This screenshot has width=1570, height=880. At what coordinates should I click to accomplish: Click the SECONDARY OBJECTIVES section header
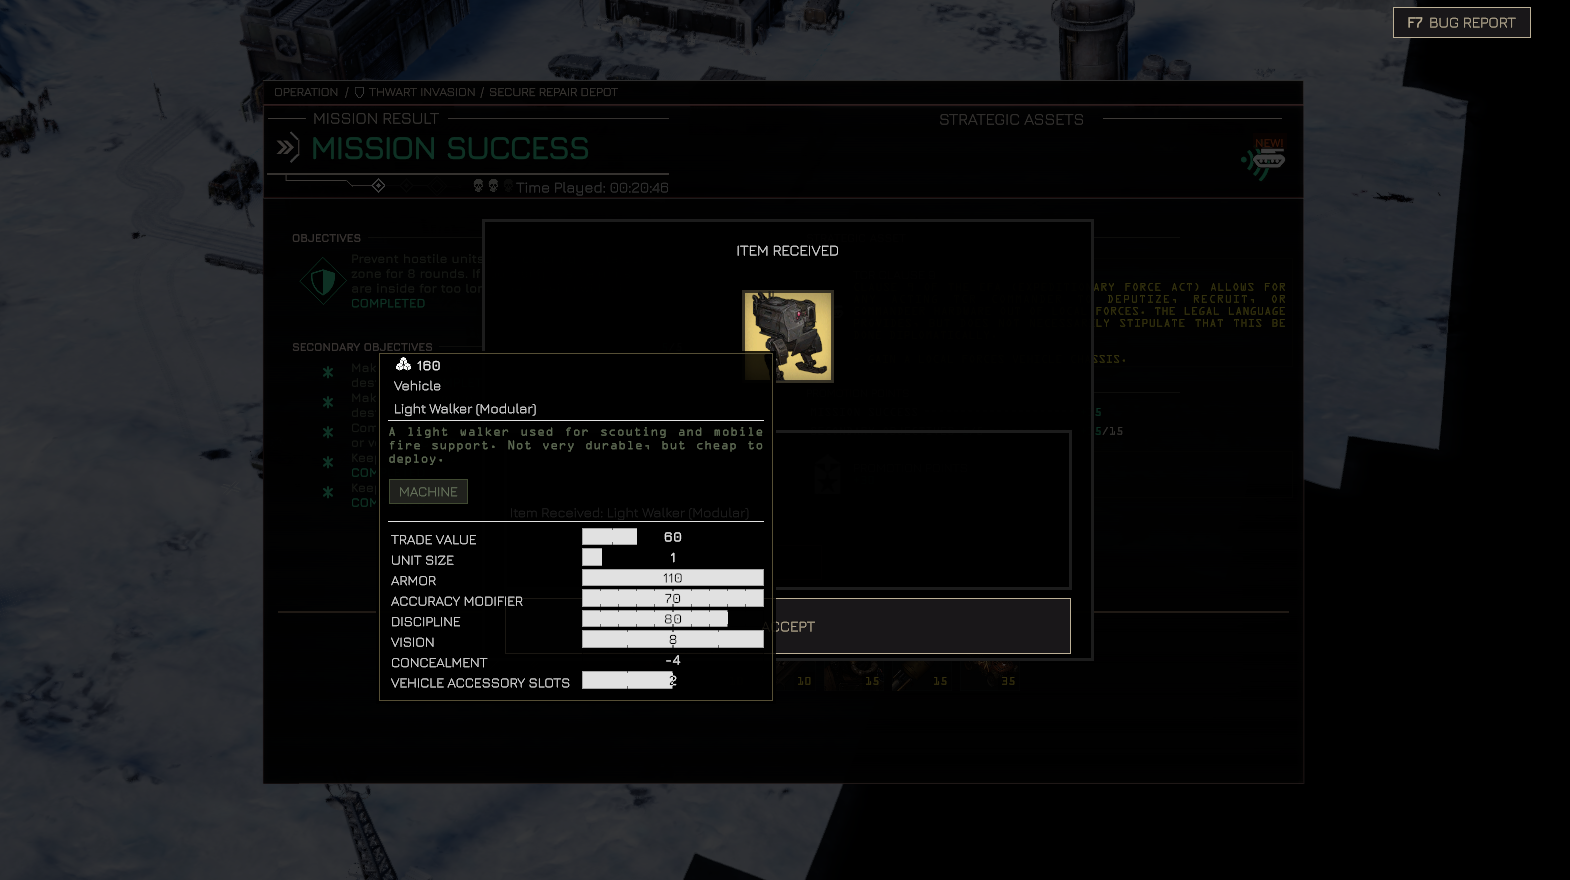click(362, 347)
